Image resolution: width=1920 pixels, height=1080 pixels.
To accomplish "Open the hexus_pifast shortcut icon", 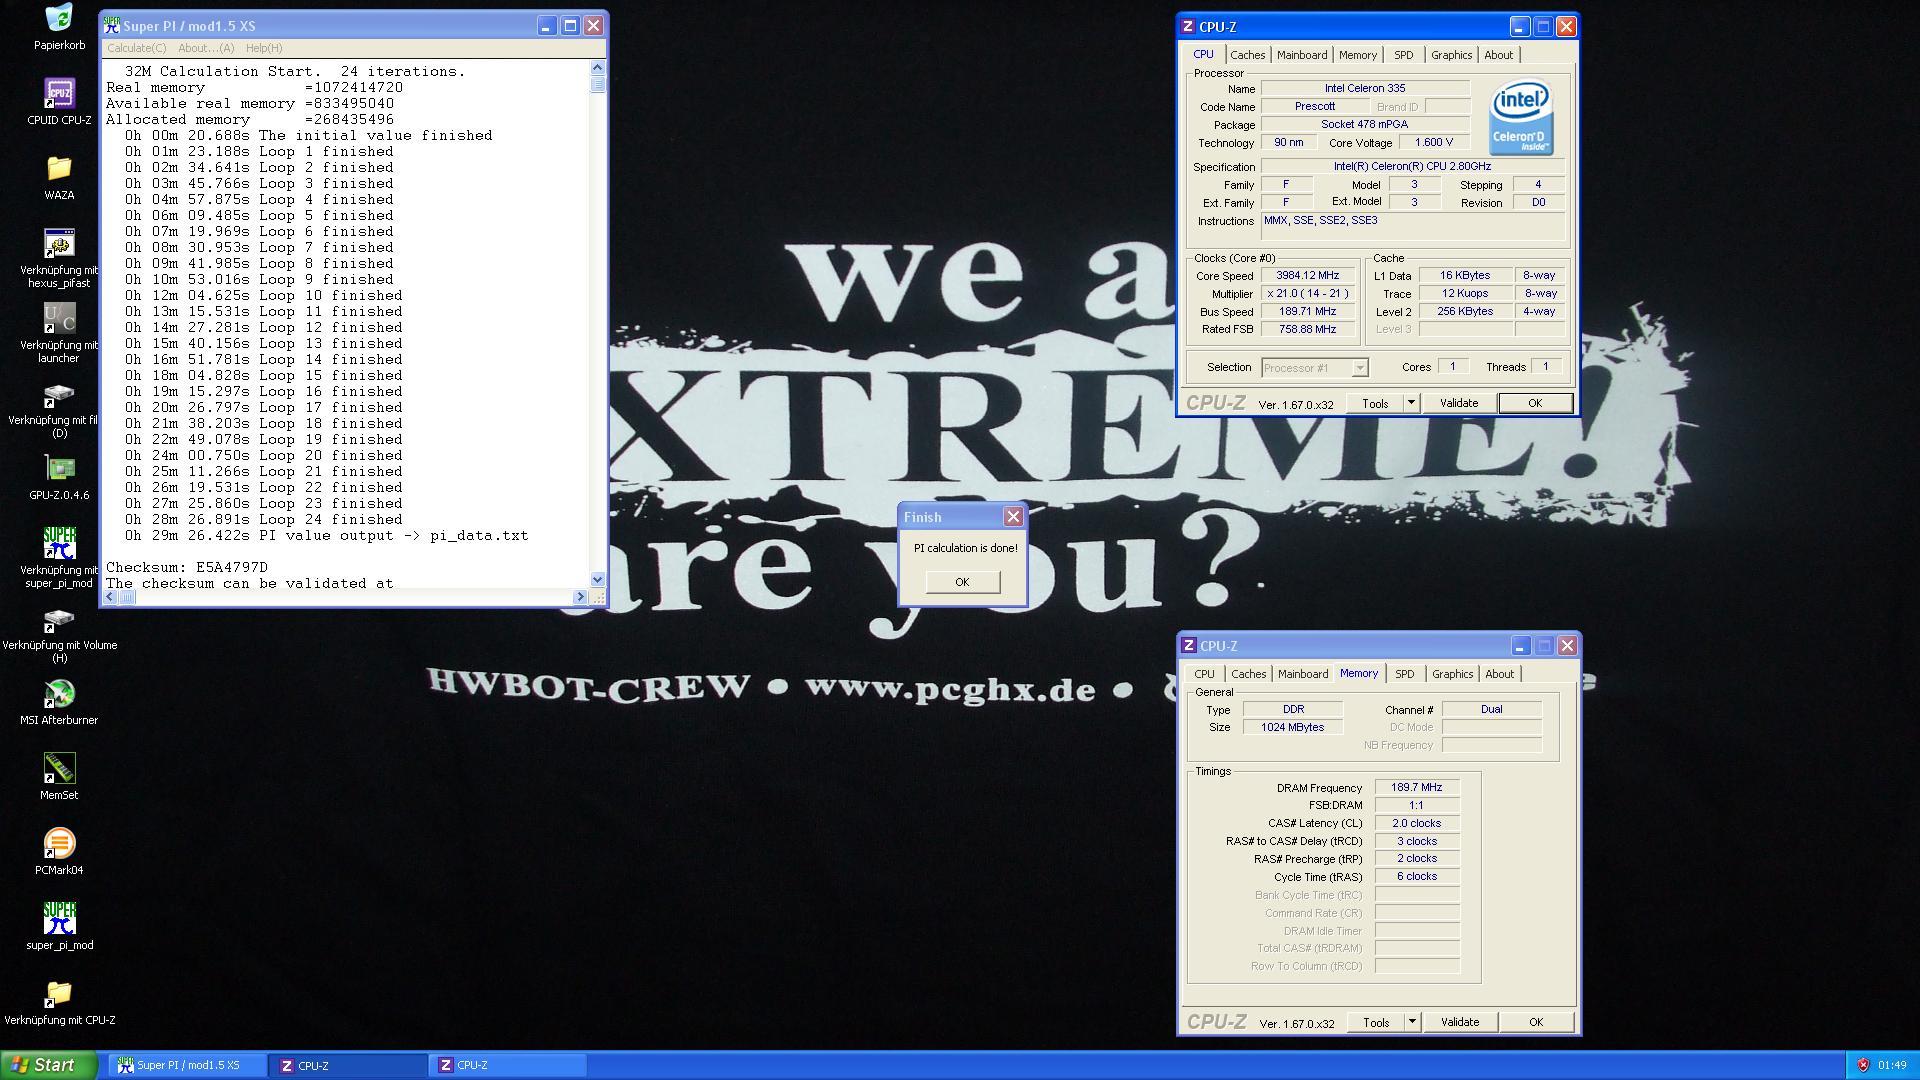I will click(59, 244).
